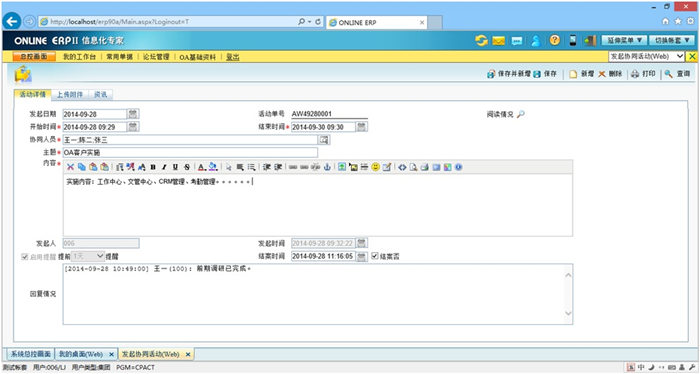Toggle underline formatting in content editor
This screenshot has height=374, width=700.
click(175, 167)
